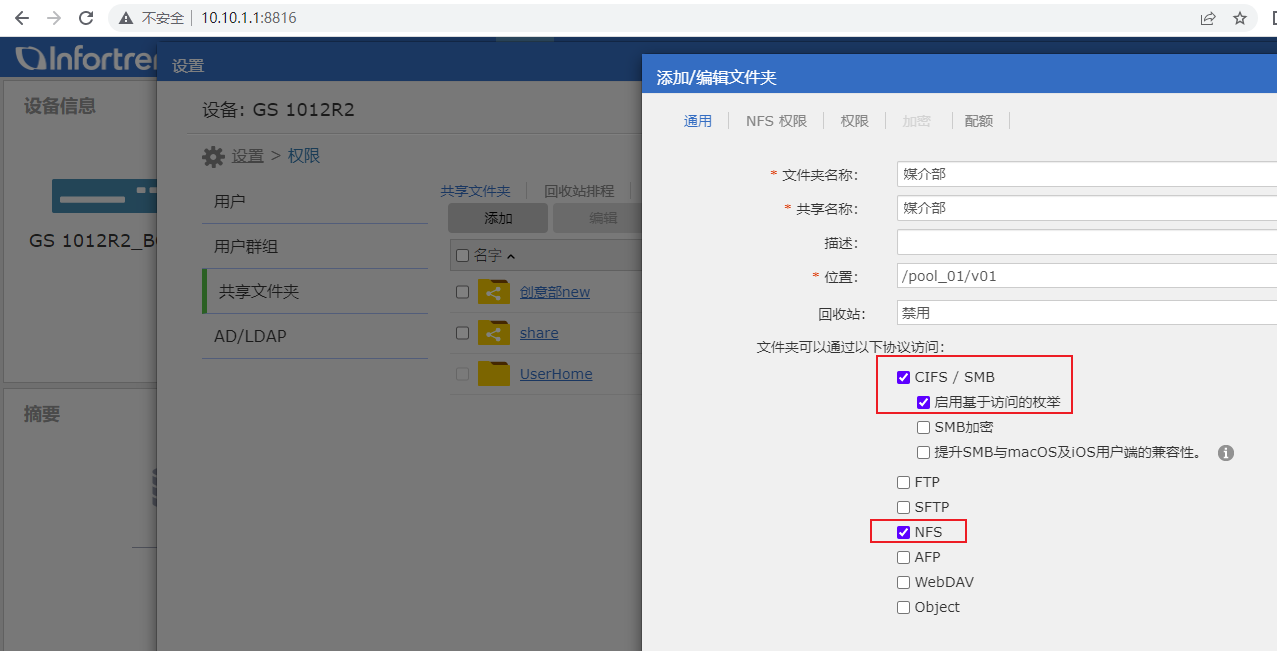The width and height of the screenshot is (1277, 651).
Task: Open the 配额 tab
Action: 978,121
